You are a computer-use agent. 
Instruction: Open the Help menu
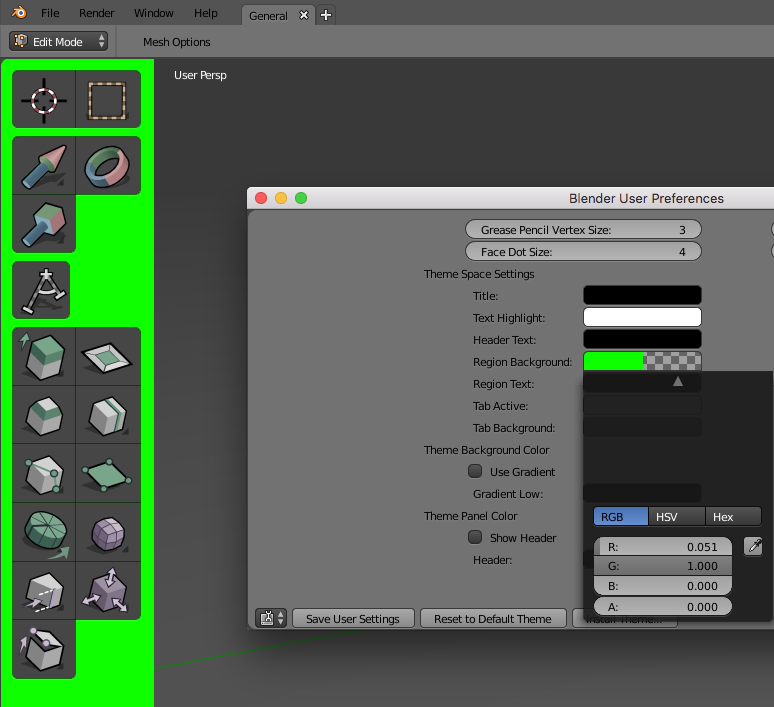pyautogui.click(x=206, y=13)
